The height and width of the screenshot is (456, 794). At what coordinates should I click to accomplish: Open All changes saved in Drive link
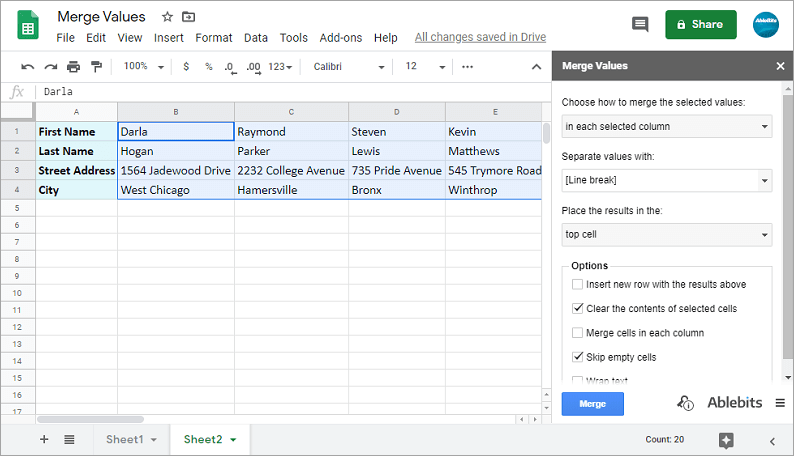pos(480,37)
